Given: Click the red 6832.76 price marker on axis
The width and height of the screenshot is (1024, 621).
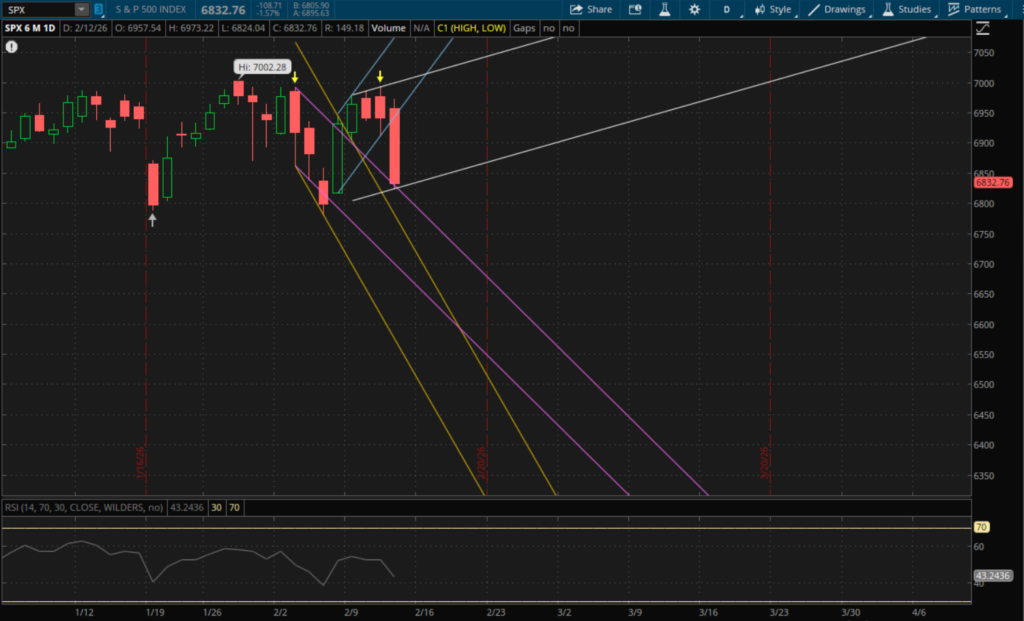Looking at the screenshot, I should click(992, 183).
